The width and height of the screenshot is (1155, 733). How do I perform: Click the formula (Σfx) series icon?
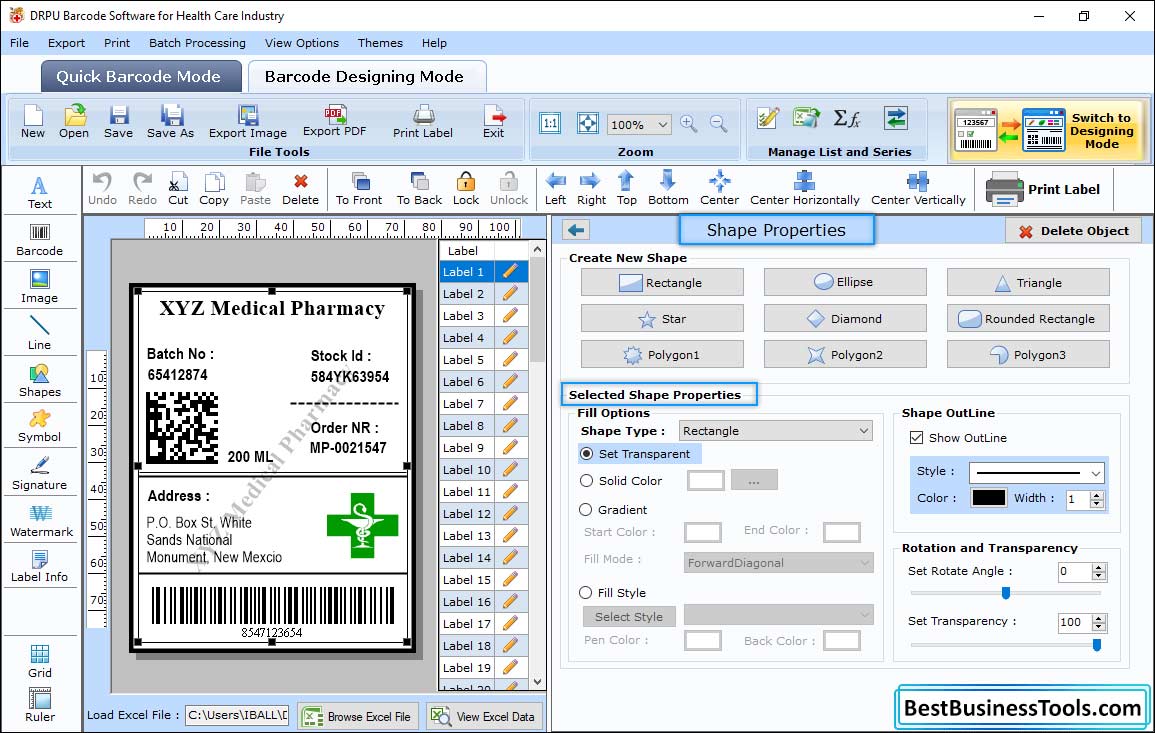[x=846, y=118]
